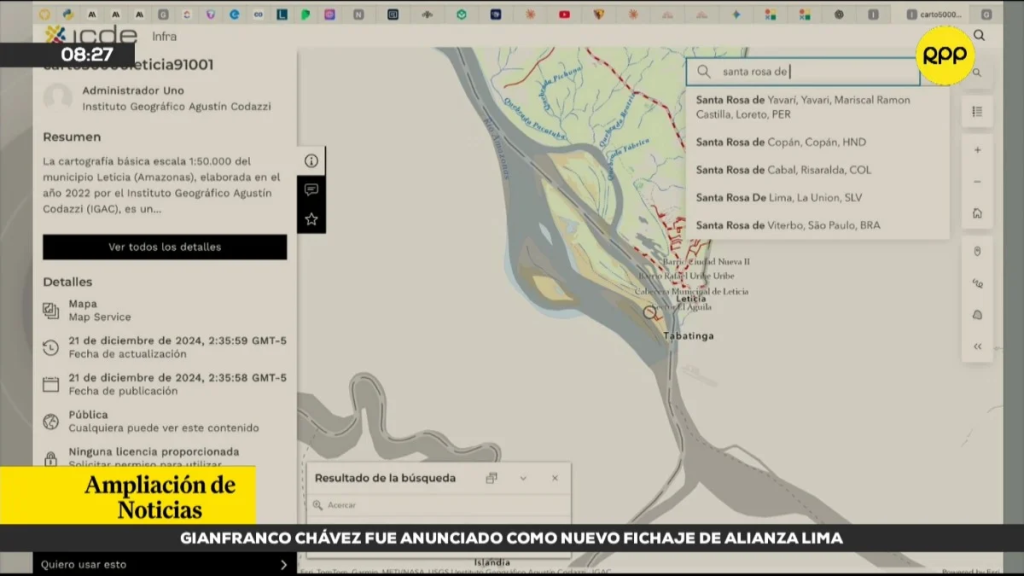Open the map search tool in the right toolbar

pyautogui.click(x=977, y=72)
